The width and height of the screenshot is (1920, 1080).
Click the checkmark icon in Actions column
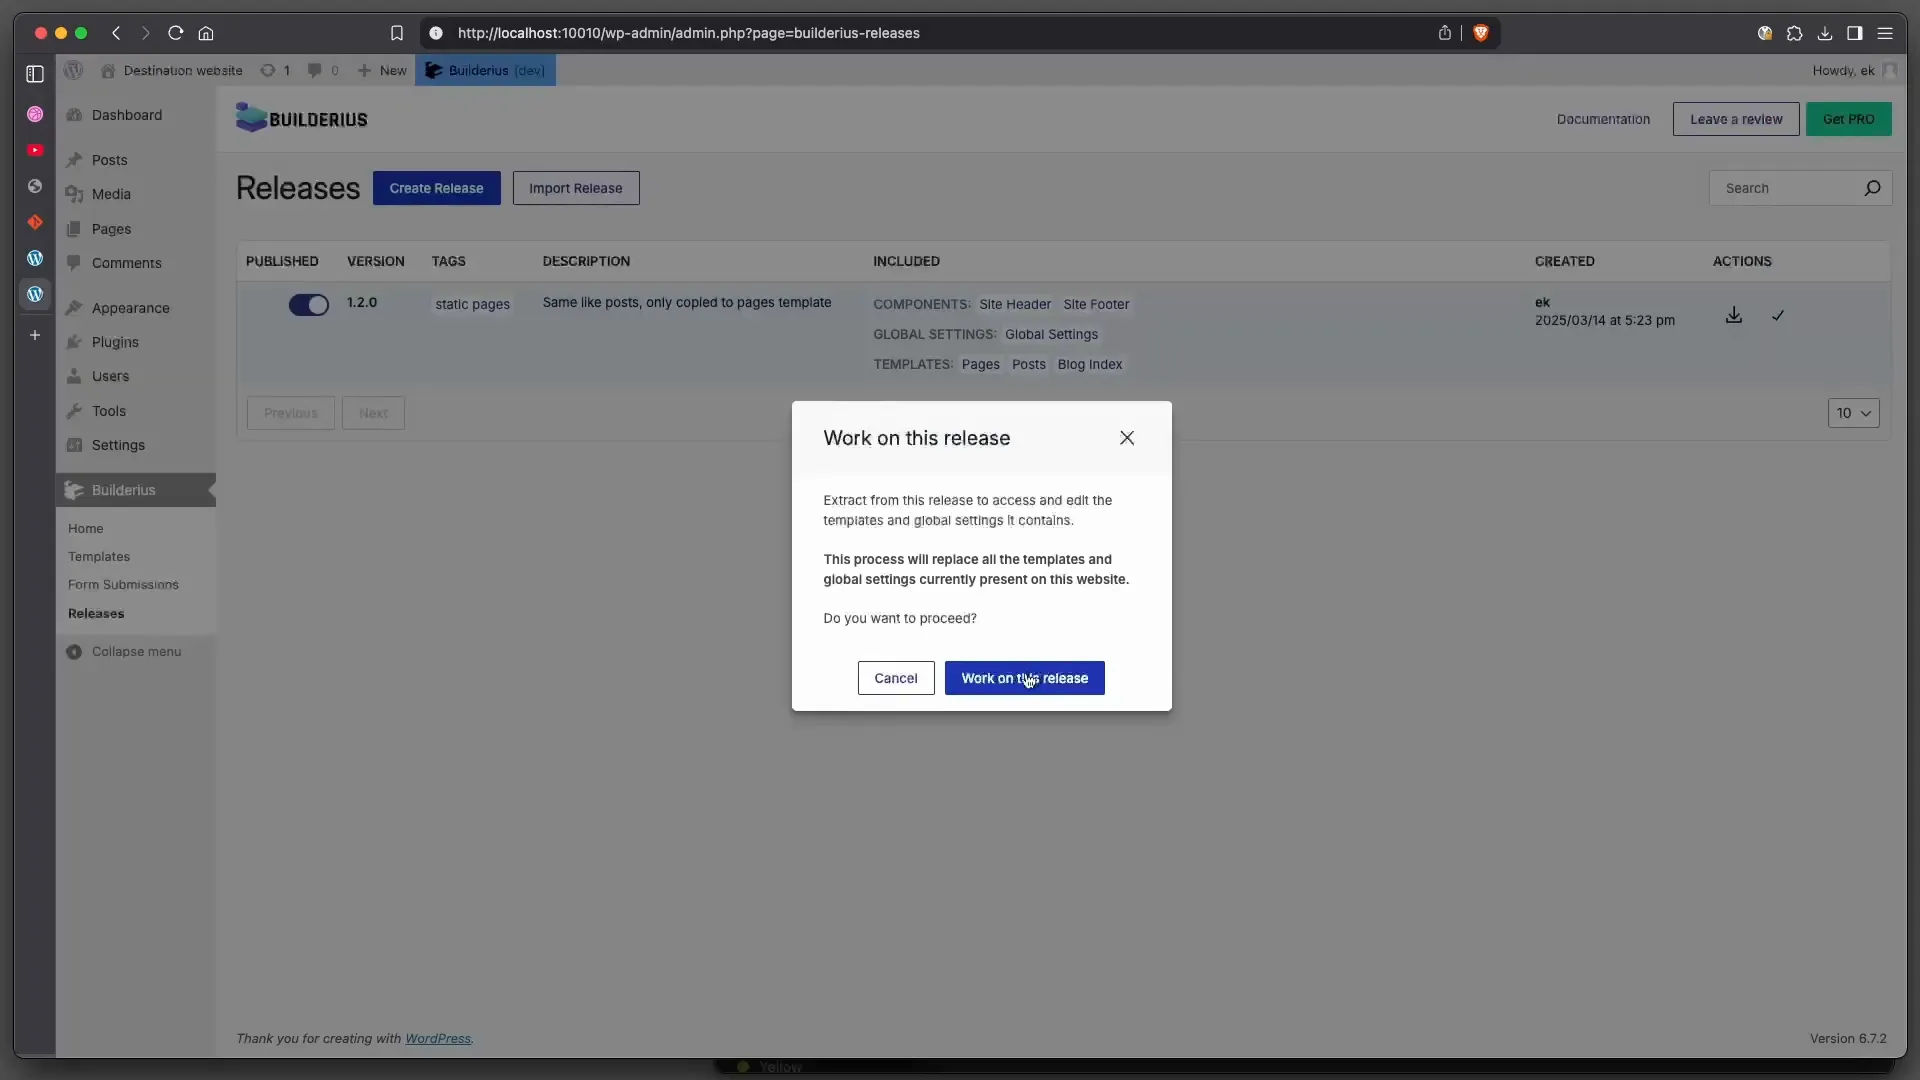click(1778, 315)
